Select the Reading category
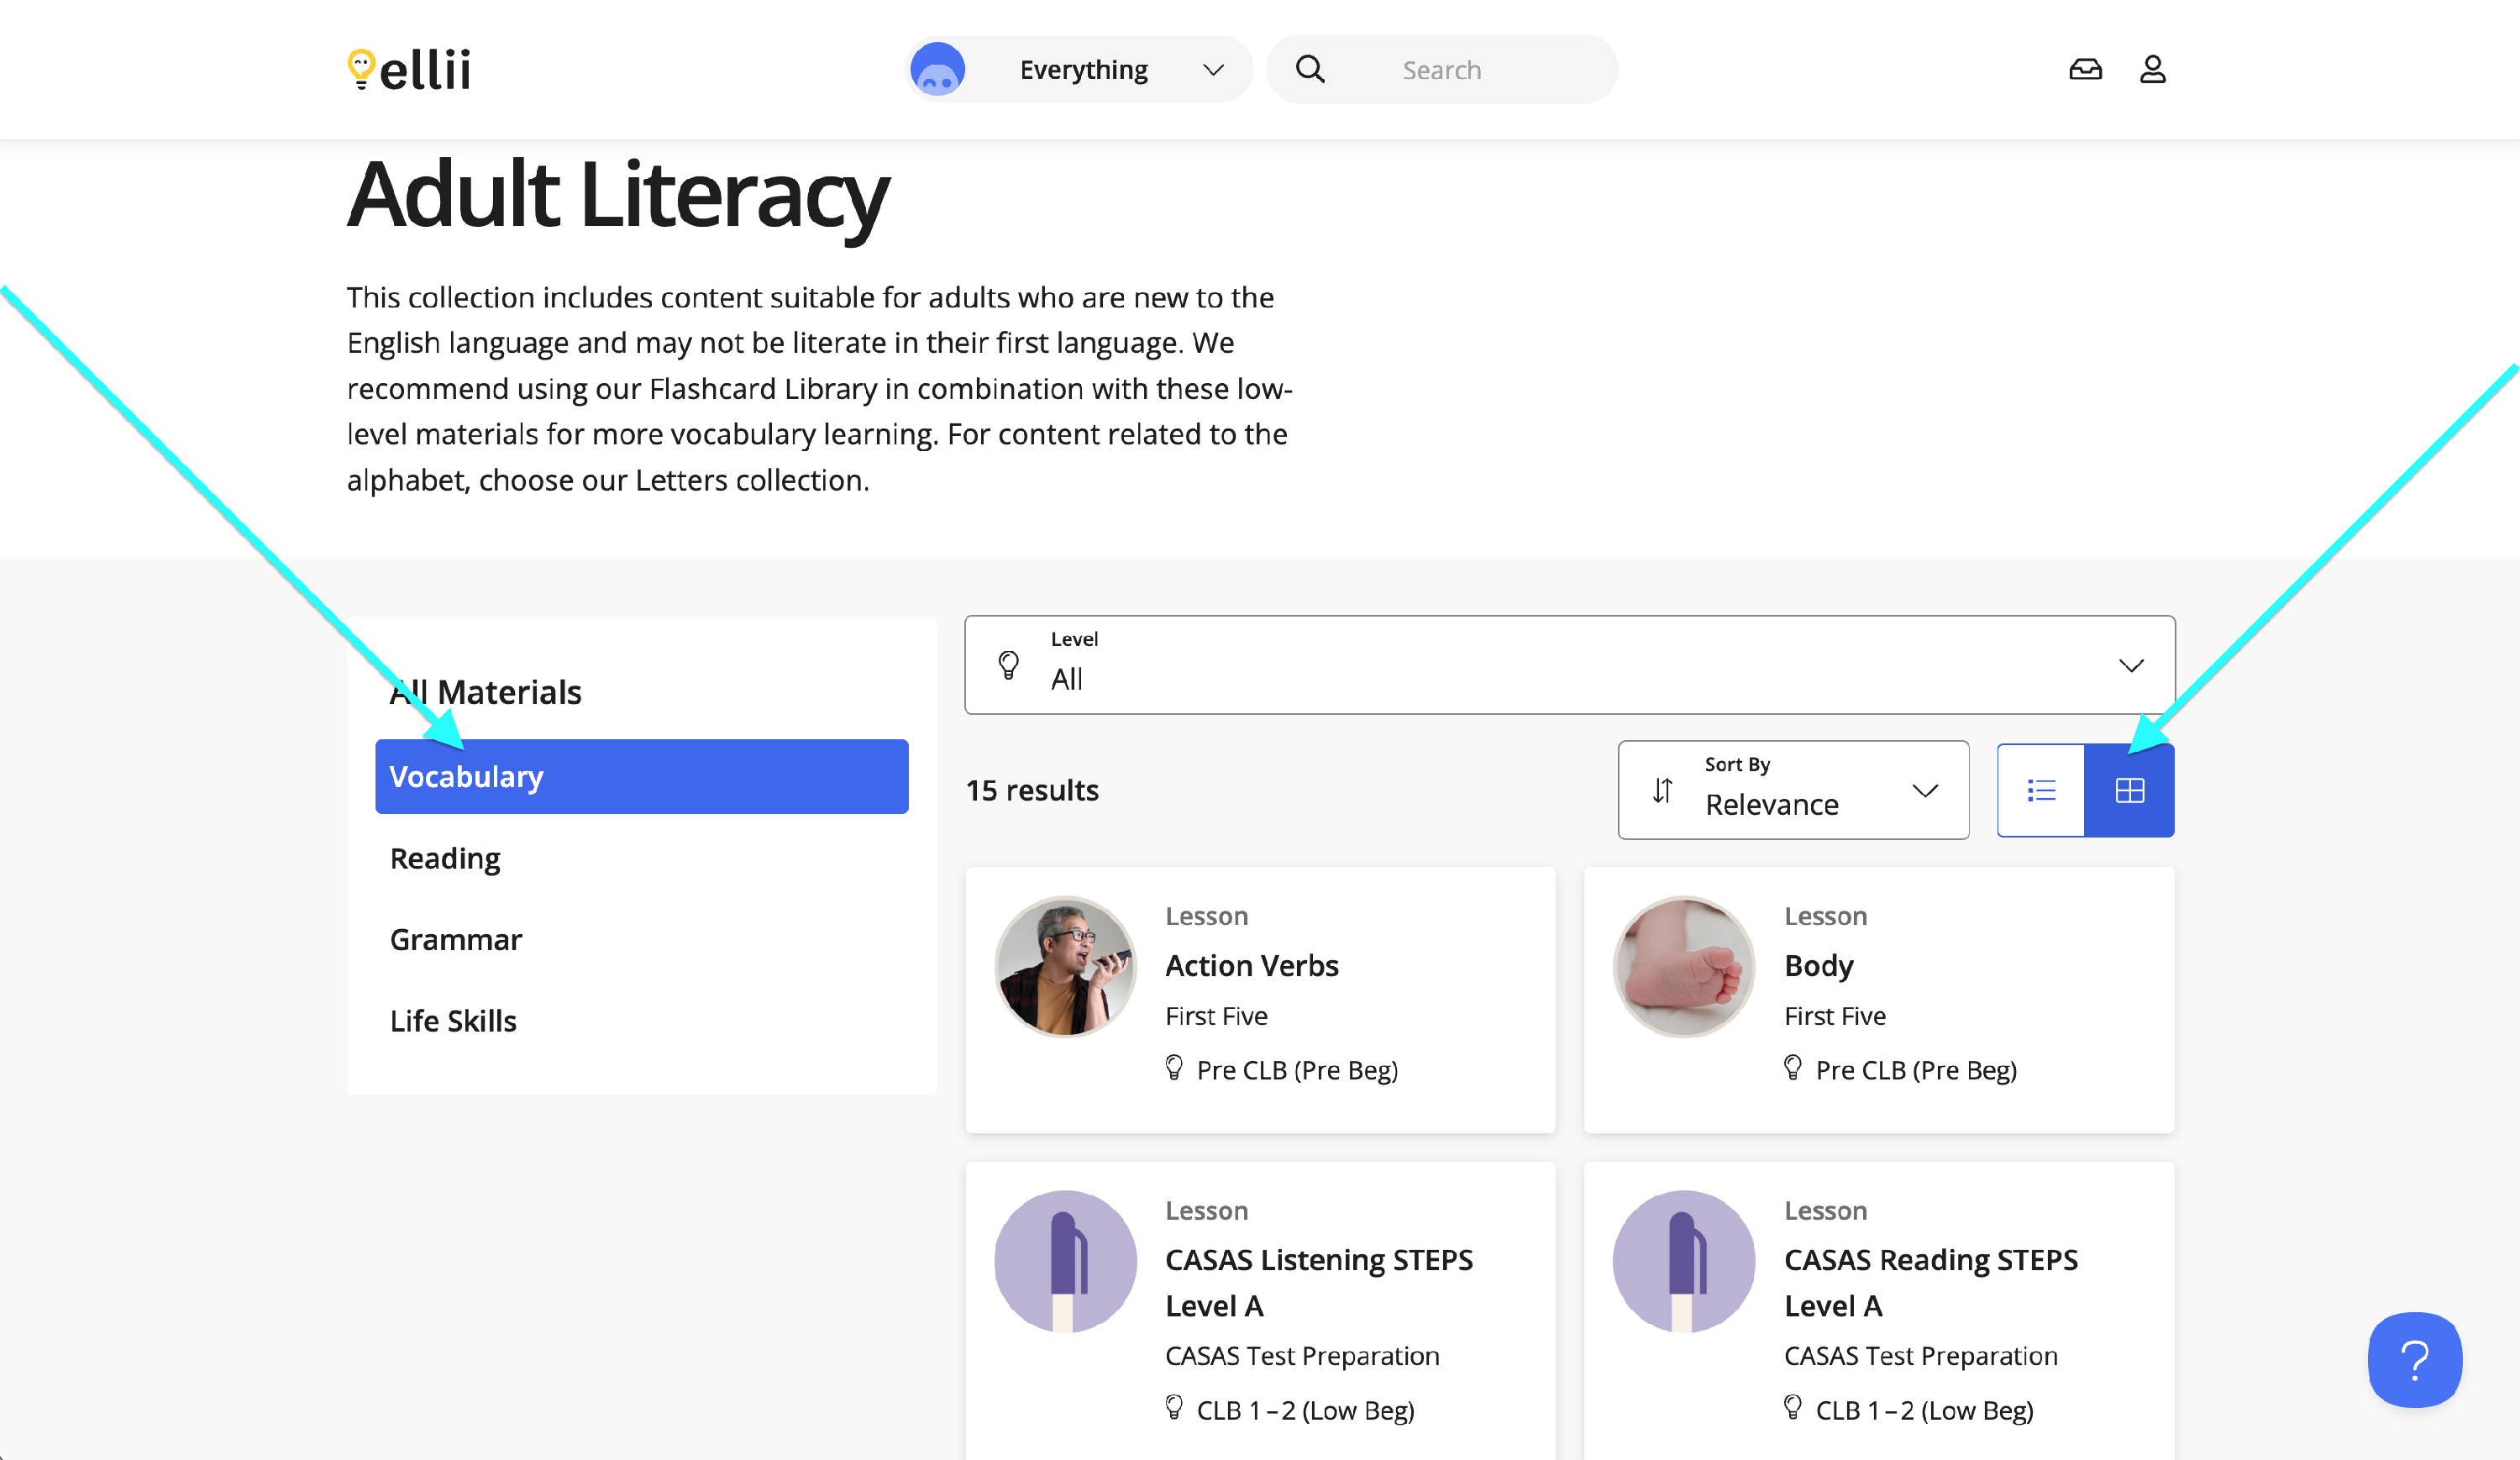 pos(445,859)
